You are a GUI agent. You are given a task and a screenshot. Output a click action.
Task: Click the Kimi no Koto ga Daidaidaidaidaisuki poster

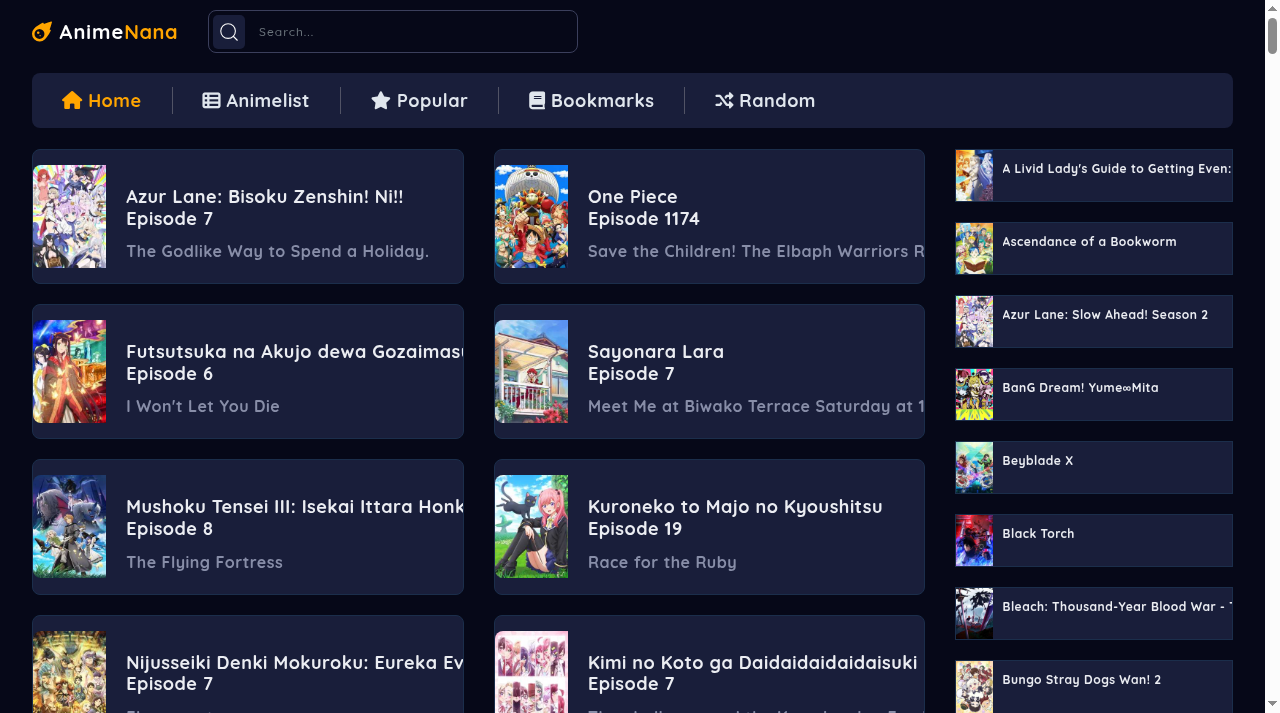532,672
